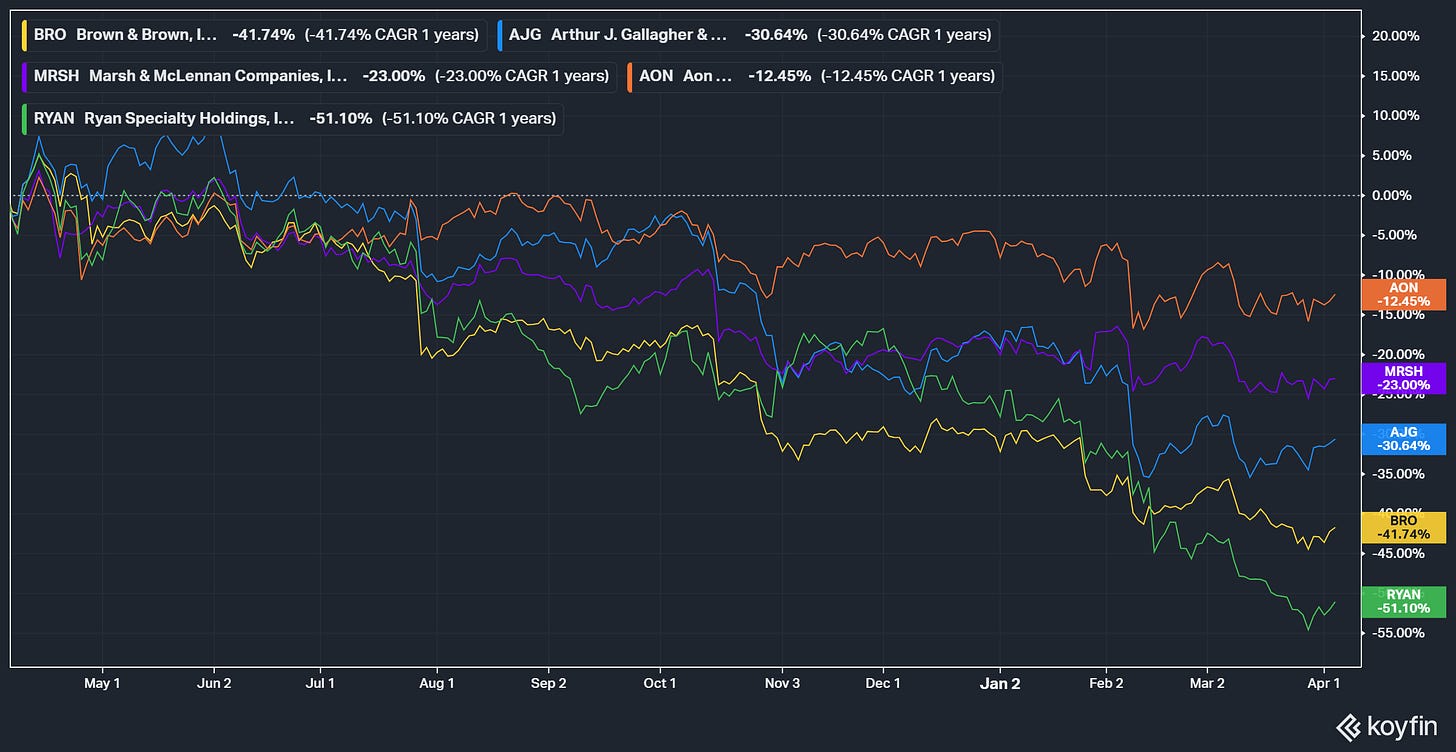
Task: Click the 'Feb 2' date on time axis
Action: (x=1106, y=684)
